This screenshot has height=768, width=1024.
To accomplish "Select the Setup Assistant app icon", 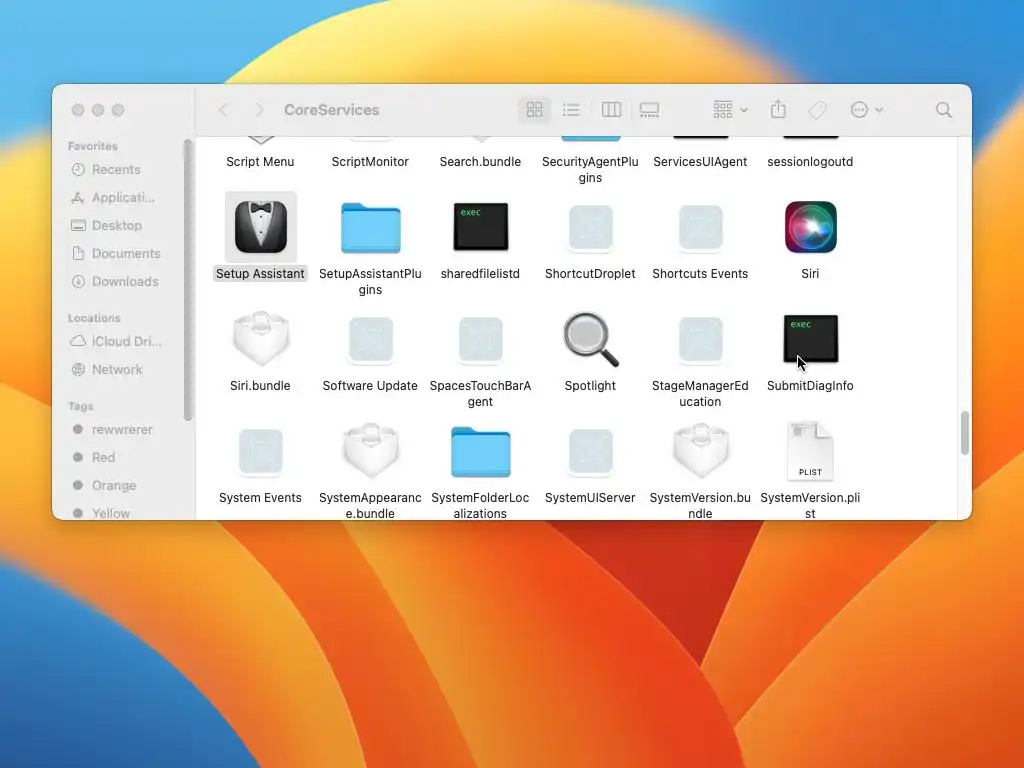I will click(x=261, y=227).
